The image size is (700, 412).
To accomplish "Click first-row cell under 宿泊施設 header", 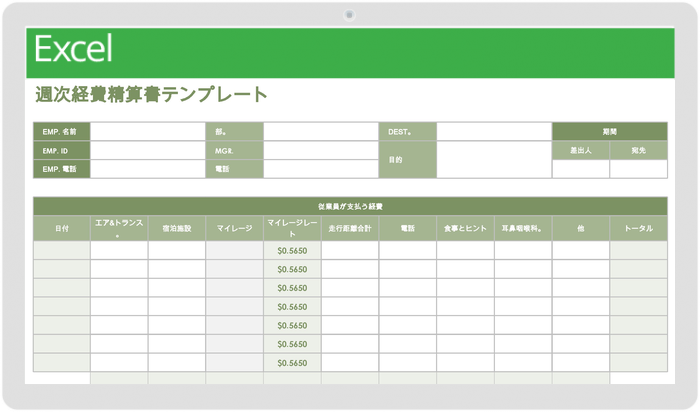I will 177,251.
